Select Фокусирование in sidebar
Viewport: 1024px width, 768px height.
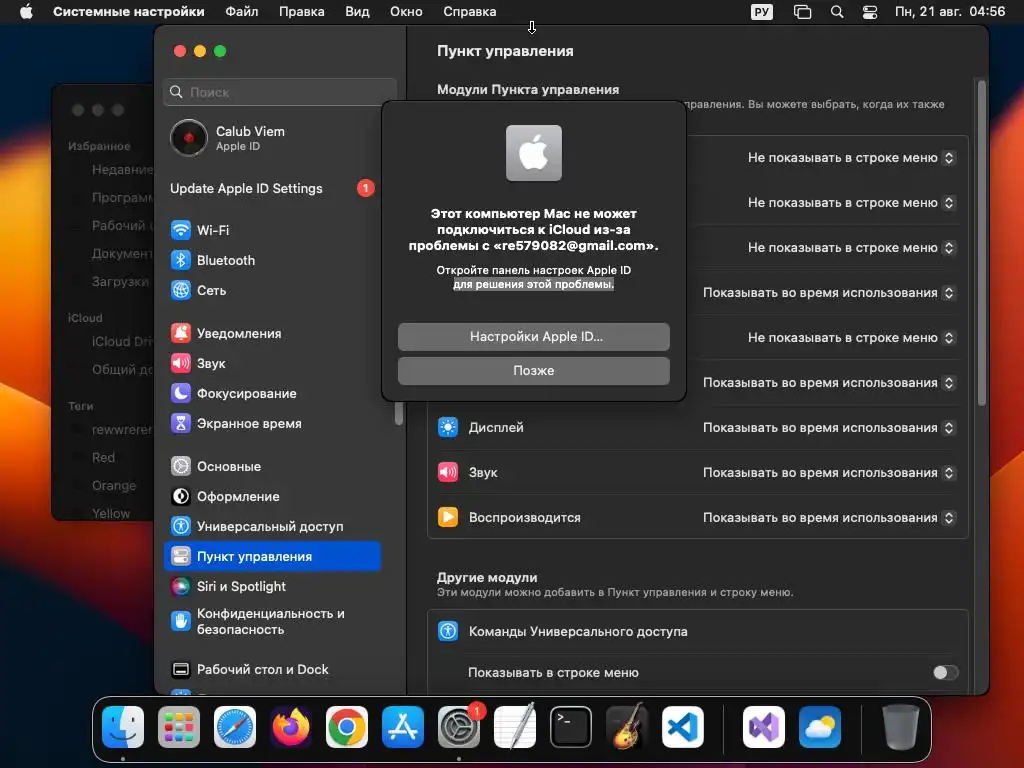coord(272,393)
